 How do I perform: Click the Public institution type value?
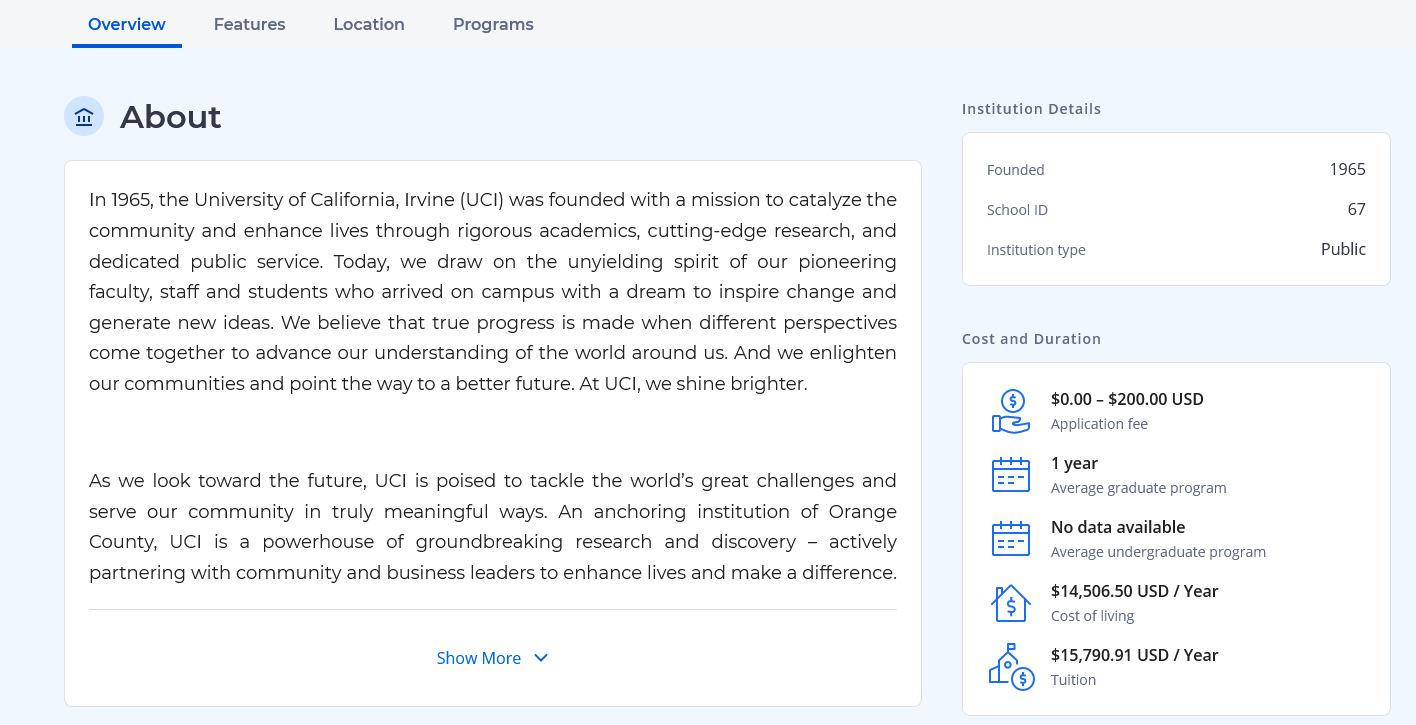point(1343,249)
